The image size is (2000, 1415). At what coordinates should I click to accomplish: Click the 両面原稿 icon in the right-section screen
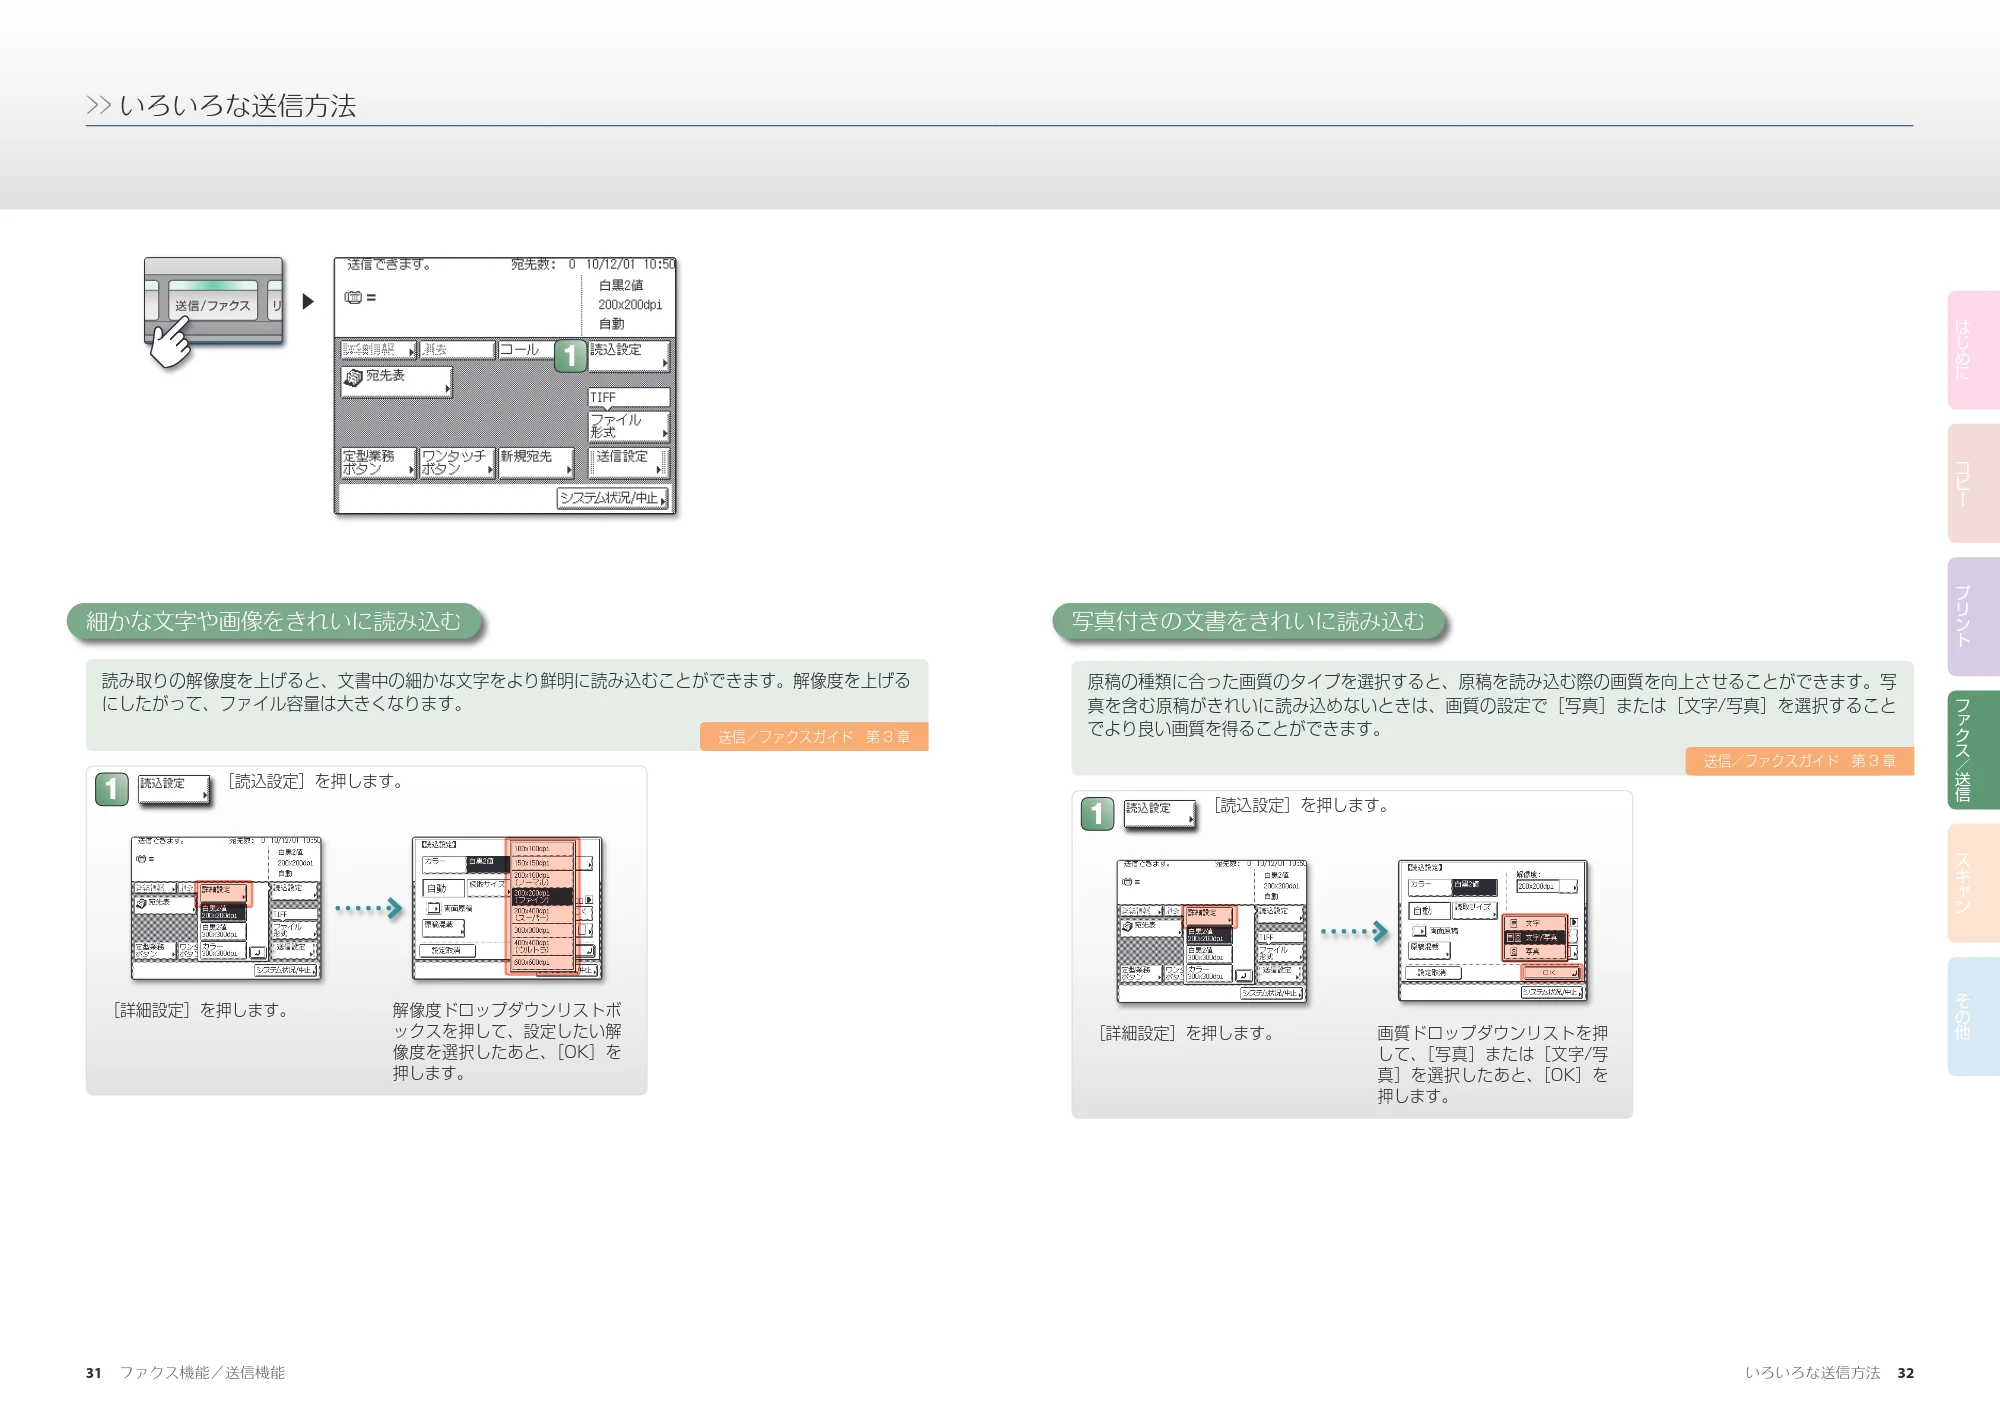pyautogui.click(x=1419, y=931)
